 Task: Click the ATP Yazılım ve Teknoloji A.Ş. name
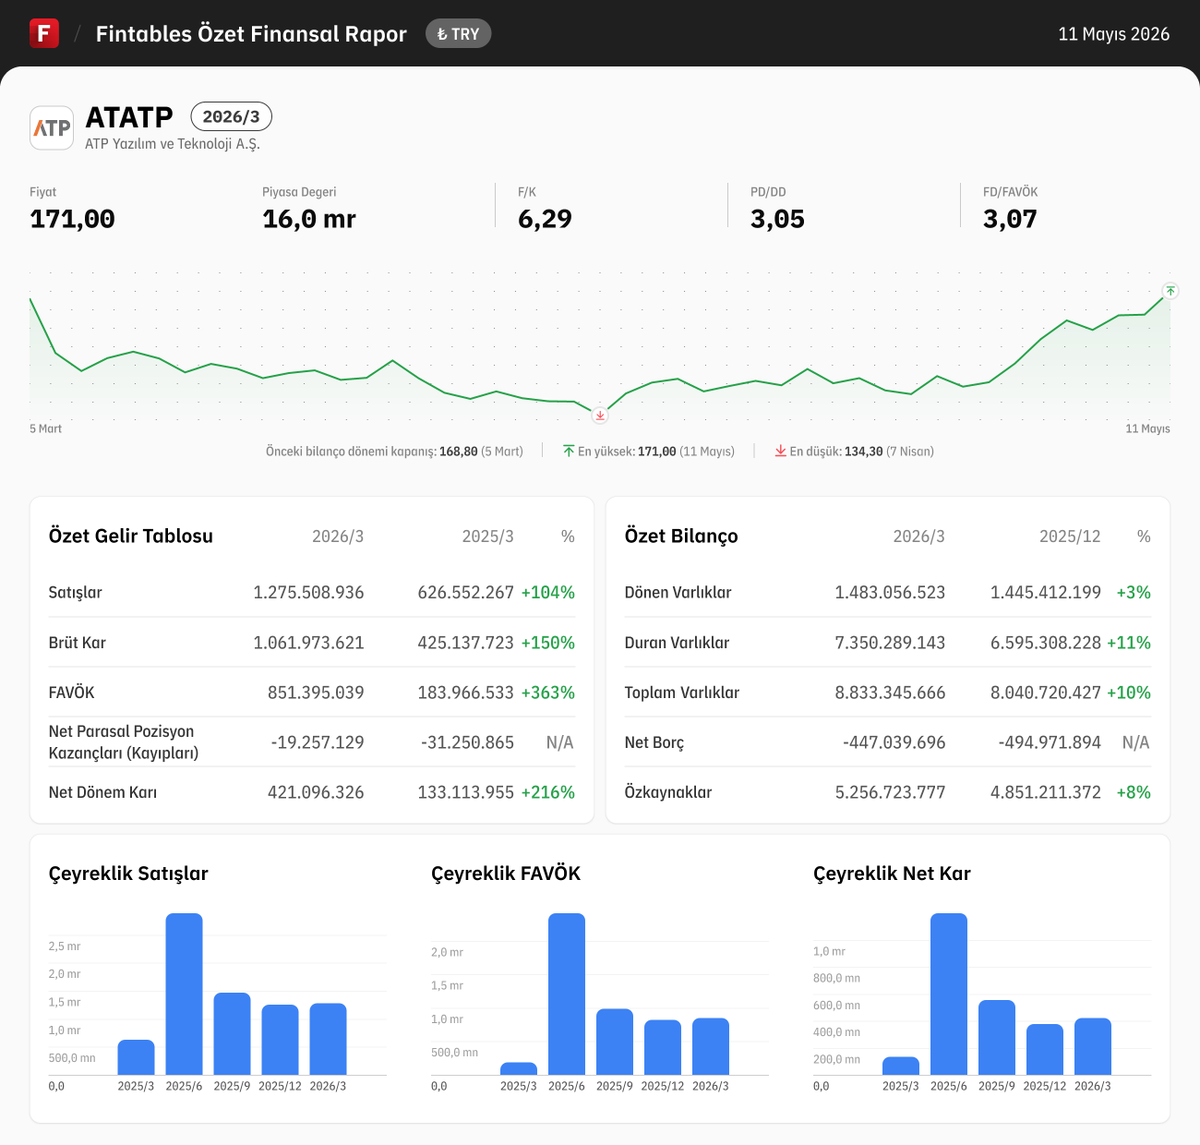pos(172,144)
